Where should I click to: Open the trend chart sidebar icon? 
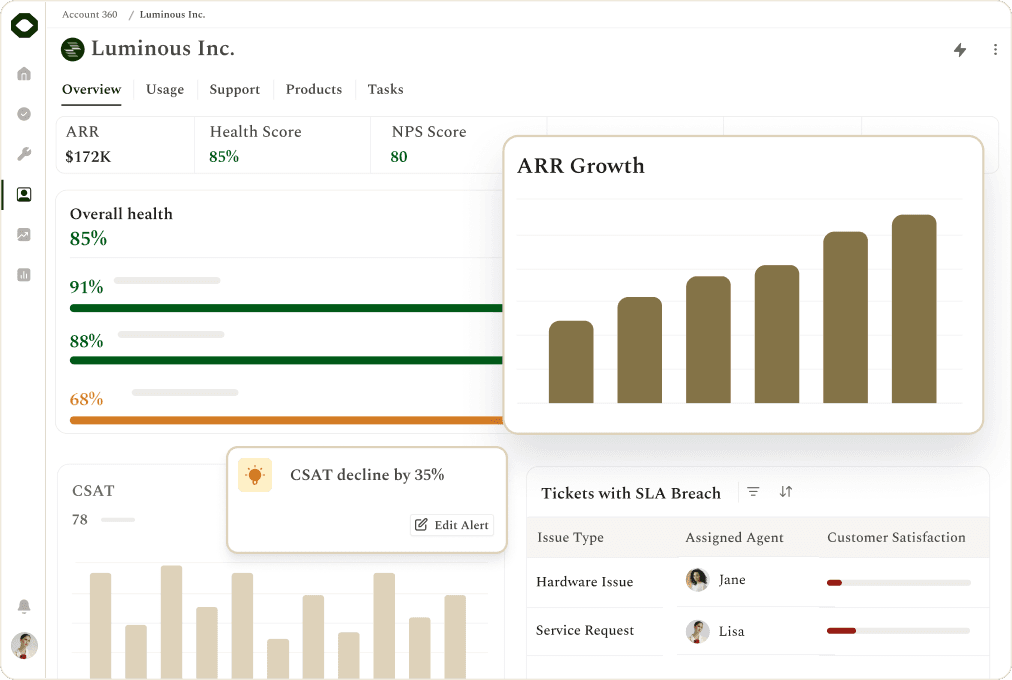coord(24,235)
